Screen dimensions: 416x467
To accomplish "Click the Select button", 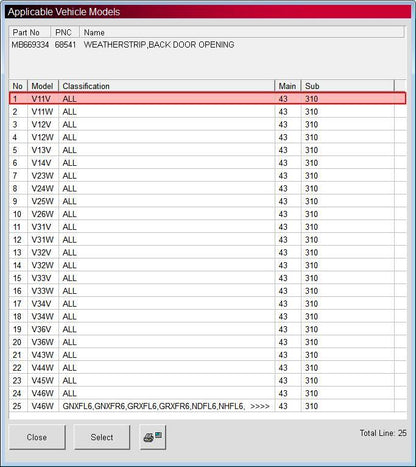I will 102,437.
